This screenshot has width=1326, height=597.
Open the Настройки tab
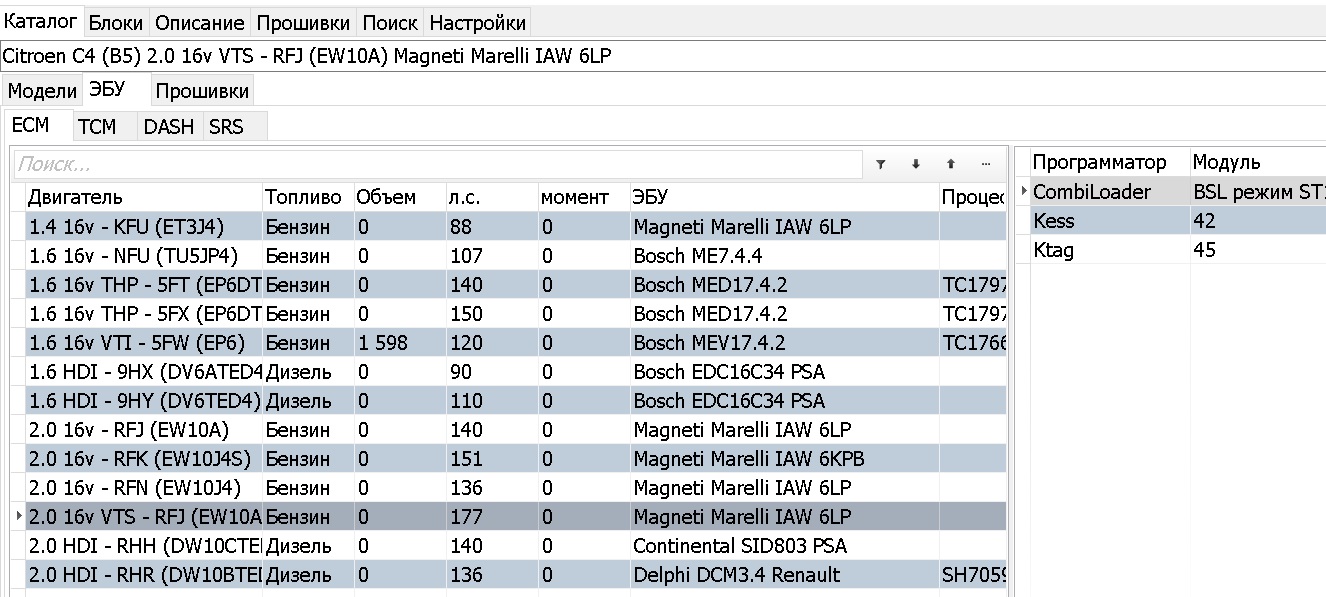coord(477,22)
